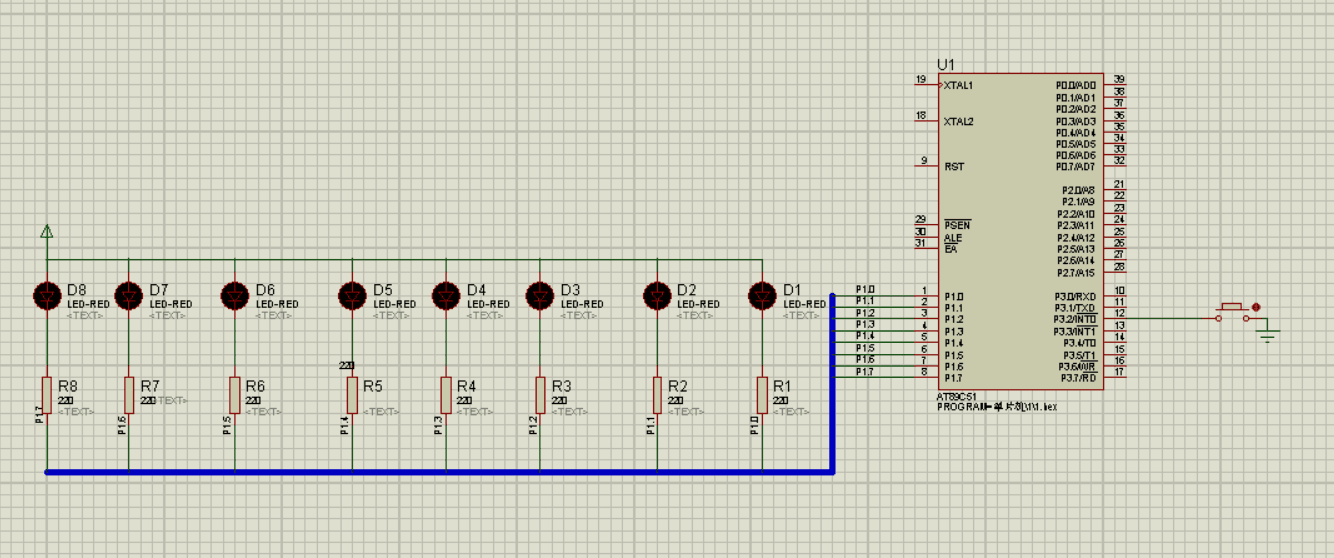
Task: Click the 220 value above R5
Action: tap(347, 366)
